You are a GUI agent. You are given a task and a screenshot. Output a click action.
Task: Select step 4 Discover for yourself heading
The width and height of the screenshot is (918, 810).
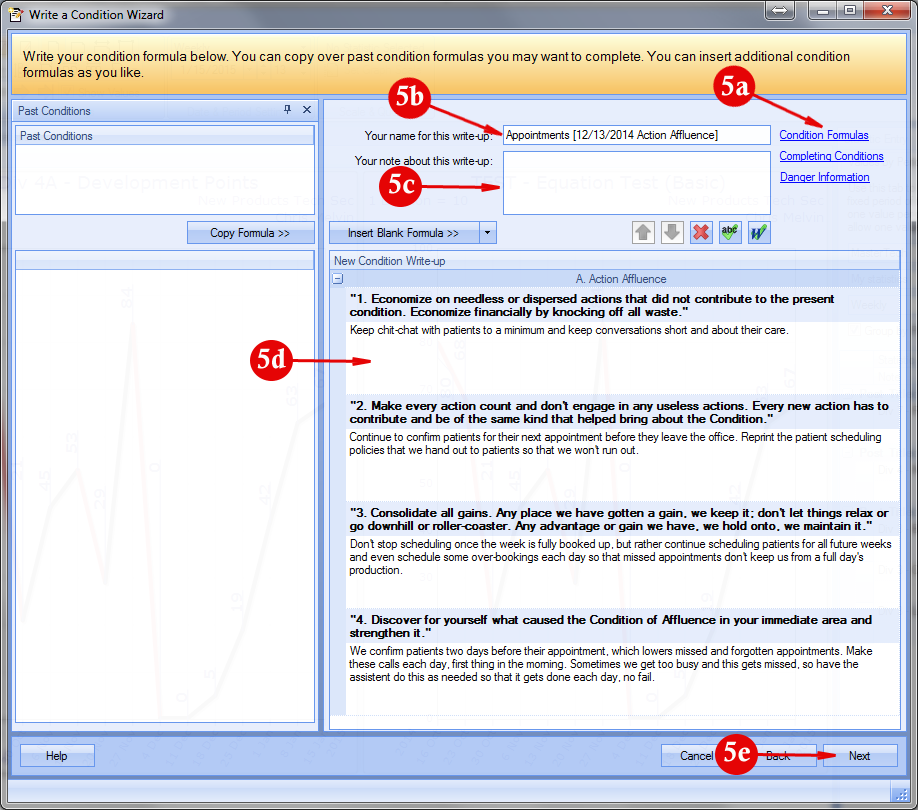pos(622,627)
